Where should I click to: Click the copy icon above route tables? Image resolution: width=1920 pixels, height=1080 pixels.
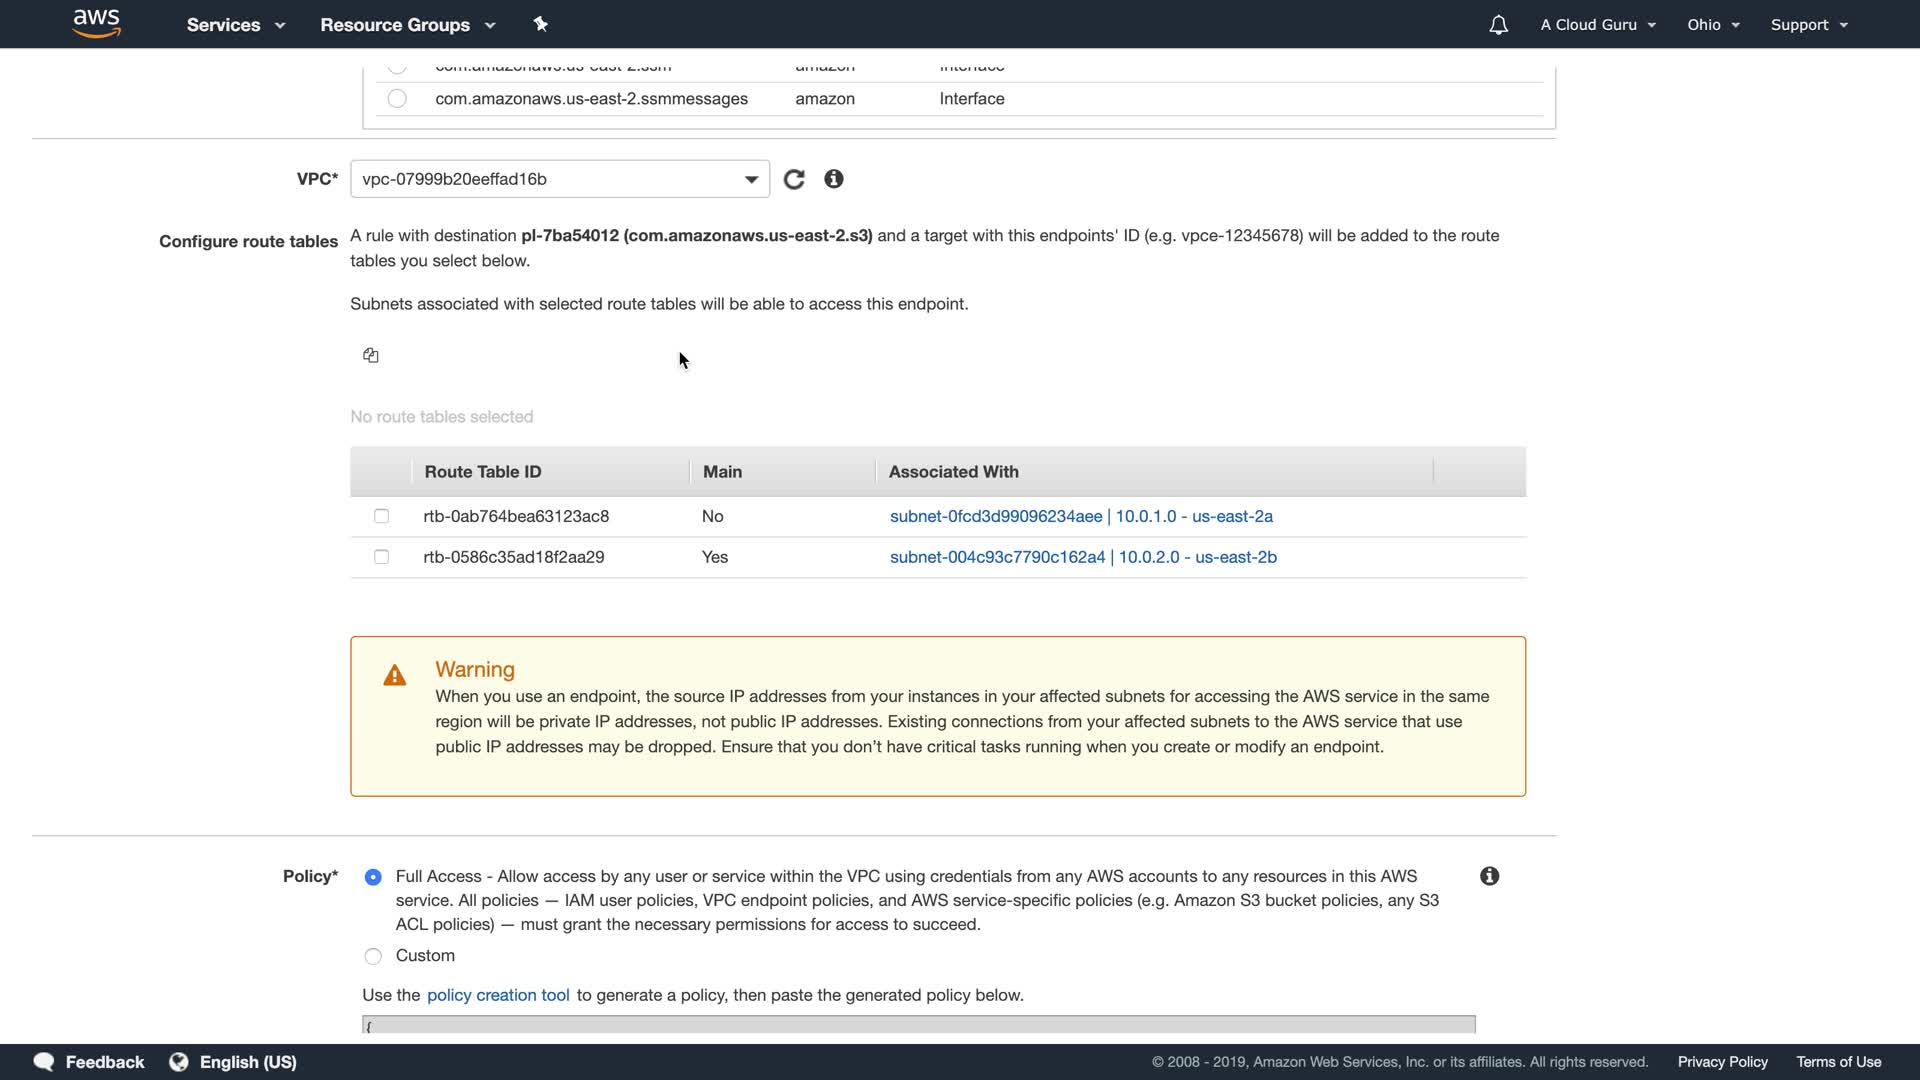click(x=371, y=355)
